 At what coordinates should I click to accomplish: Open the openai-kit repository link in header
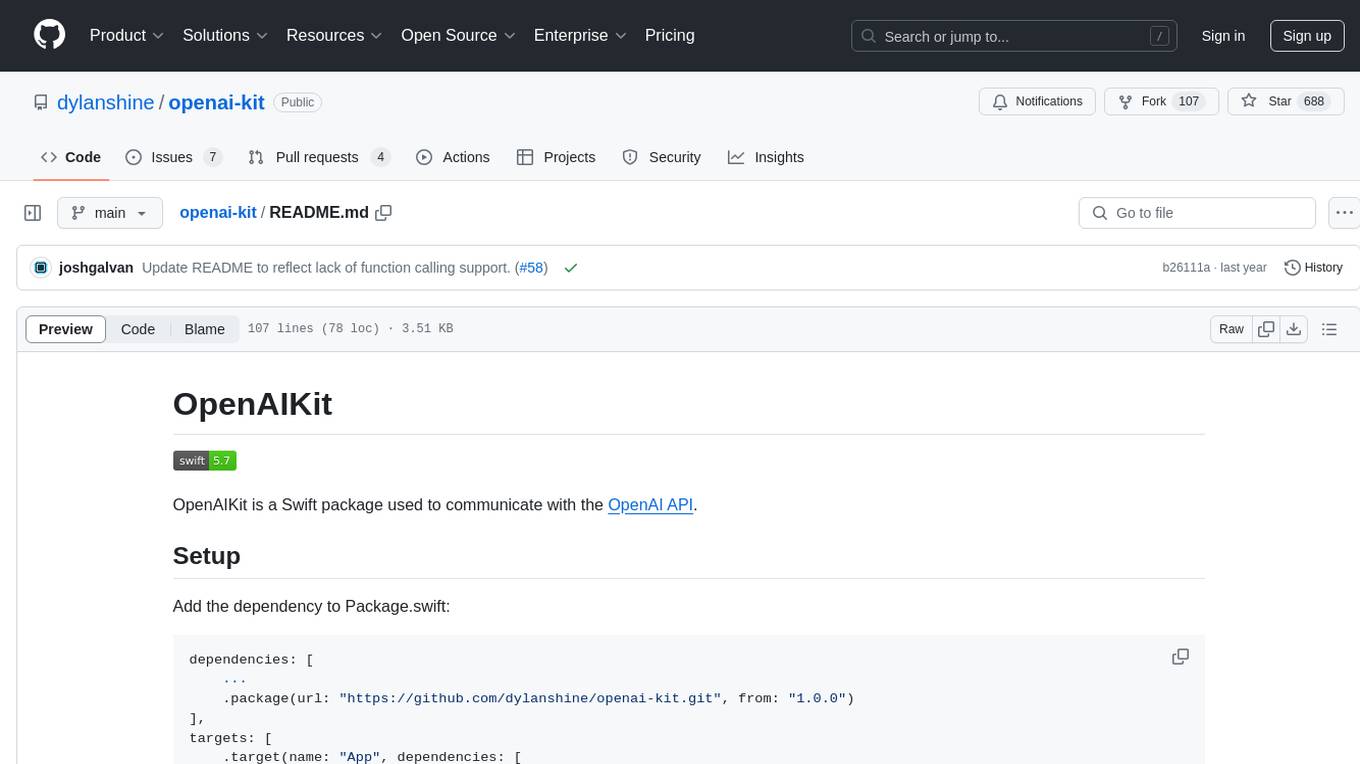pos(216,102)
